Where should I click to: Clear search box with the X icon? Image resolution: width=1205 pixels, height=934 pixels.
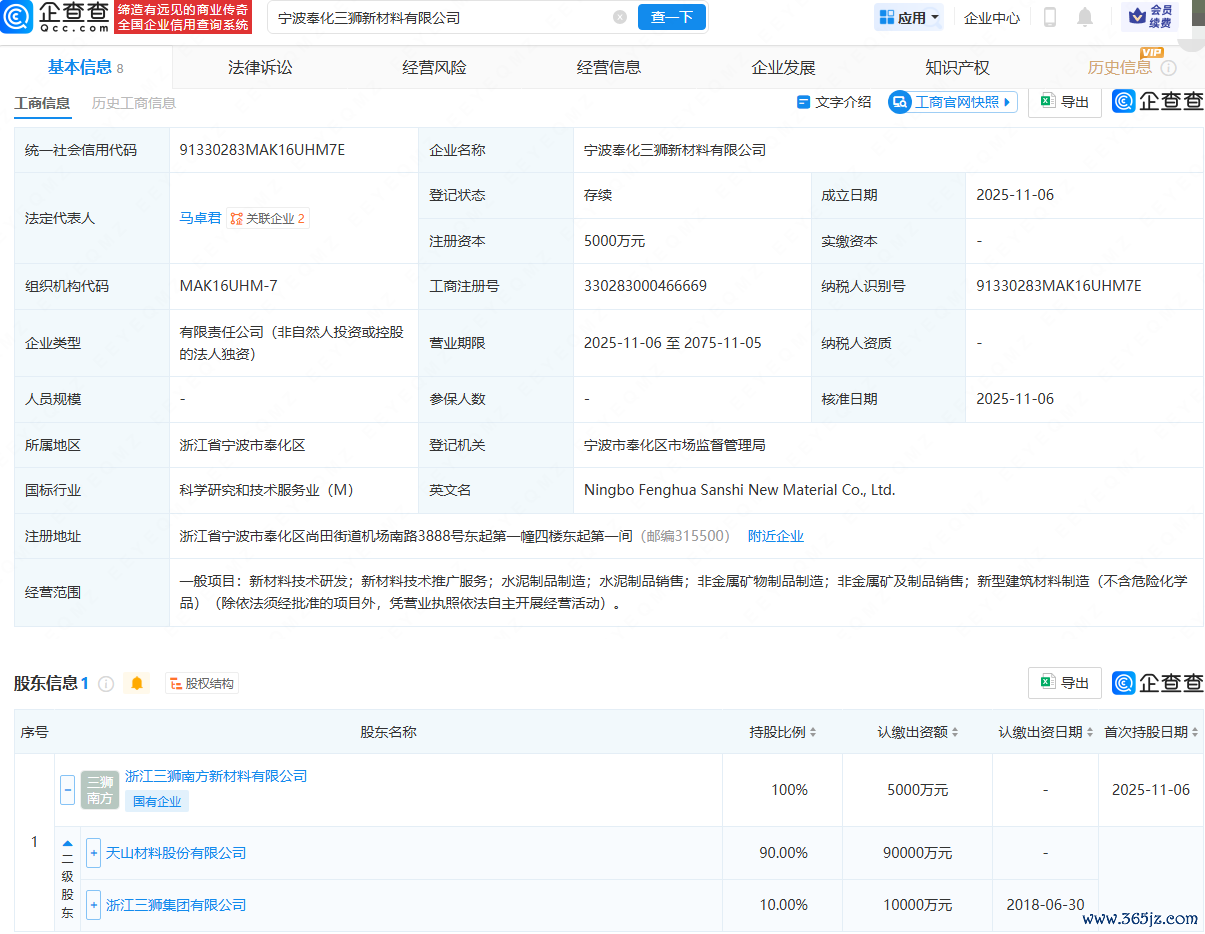coord(620,17)
